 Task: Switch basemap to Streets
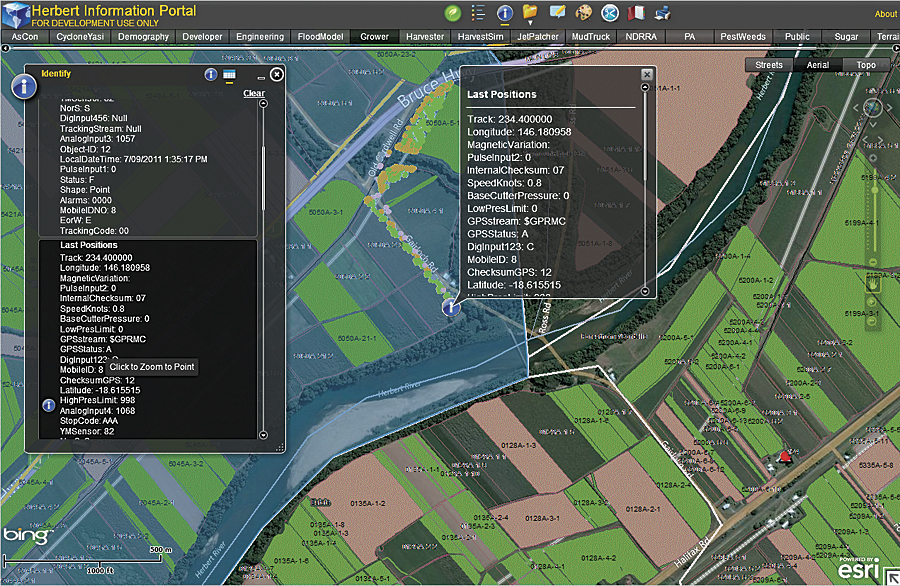[x=769, y=65]
